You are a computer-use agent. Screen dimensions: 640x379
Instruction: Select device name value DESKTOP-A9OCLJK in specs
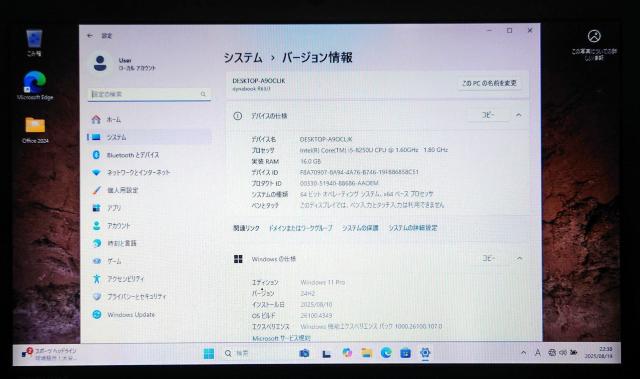326,139
